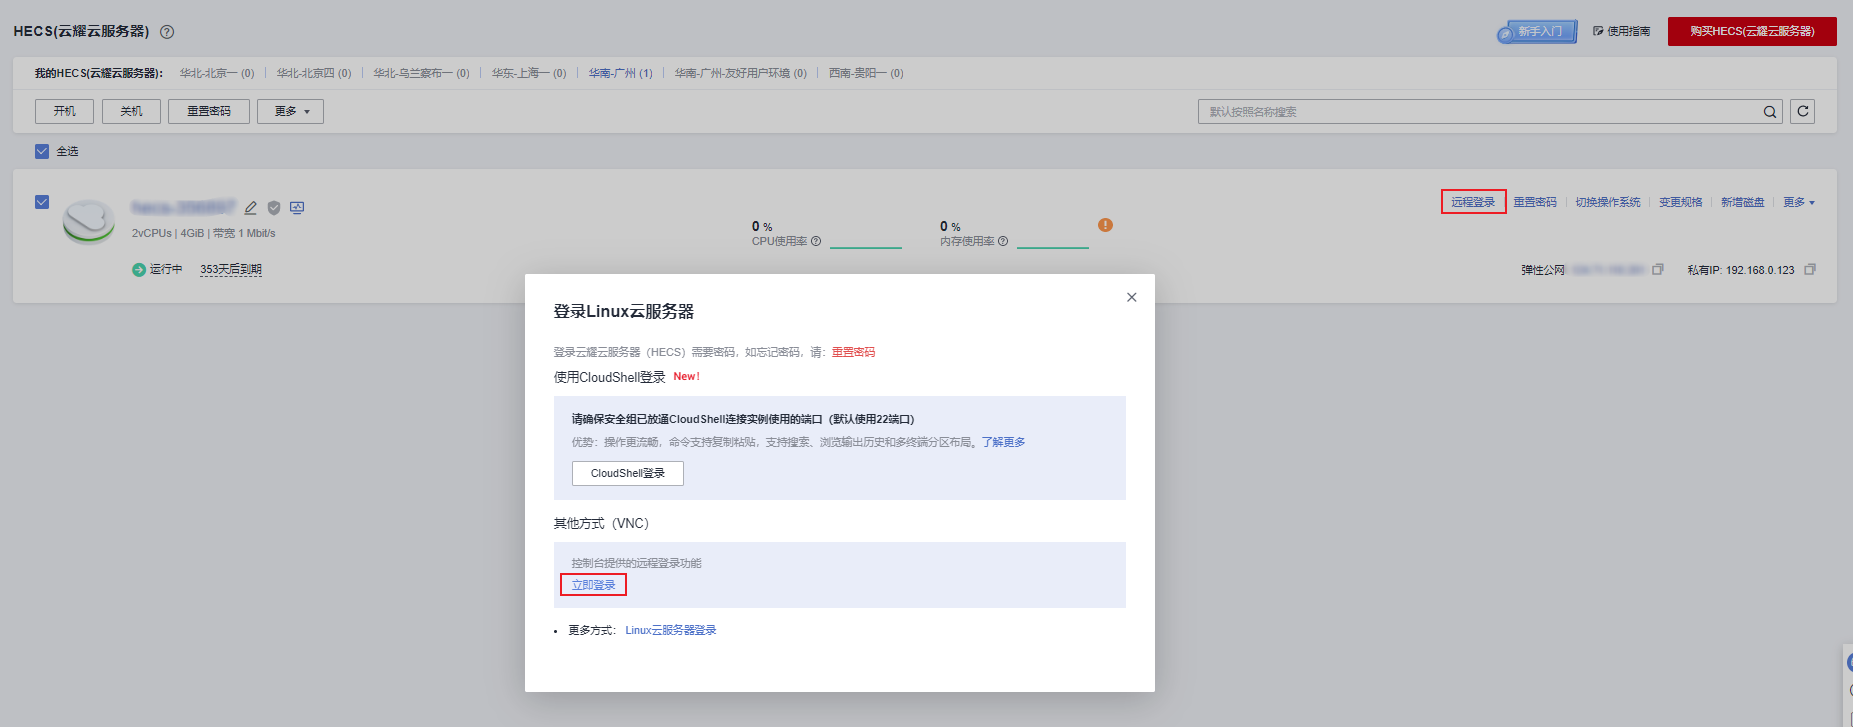Click the orange warning alert icon
Image resolution: width=1853 pixels, height=727 pixels.
pyautogui.click(x=1105, y=225)
